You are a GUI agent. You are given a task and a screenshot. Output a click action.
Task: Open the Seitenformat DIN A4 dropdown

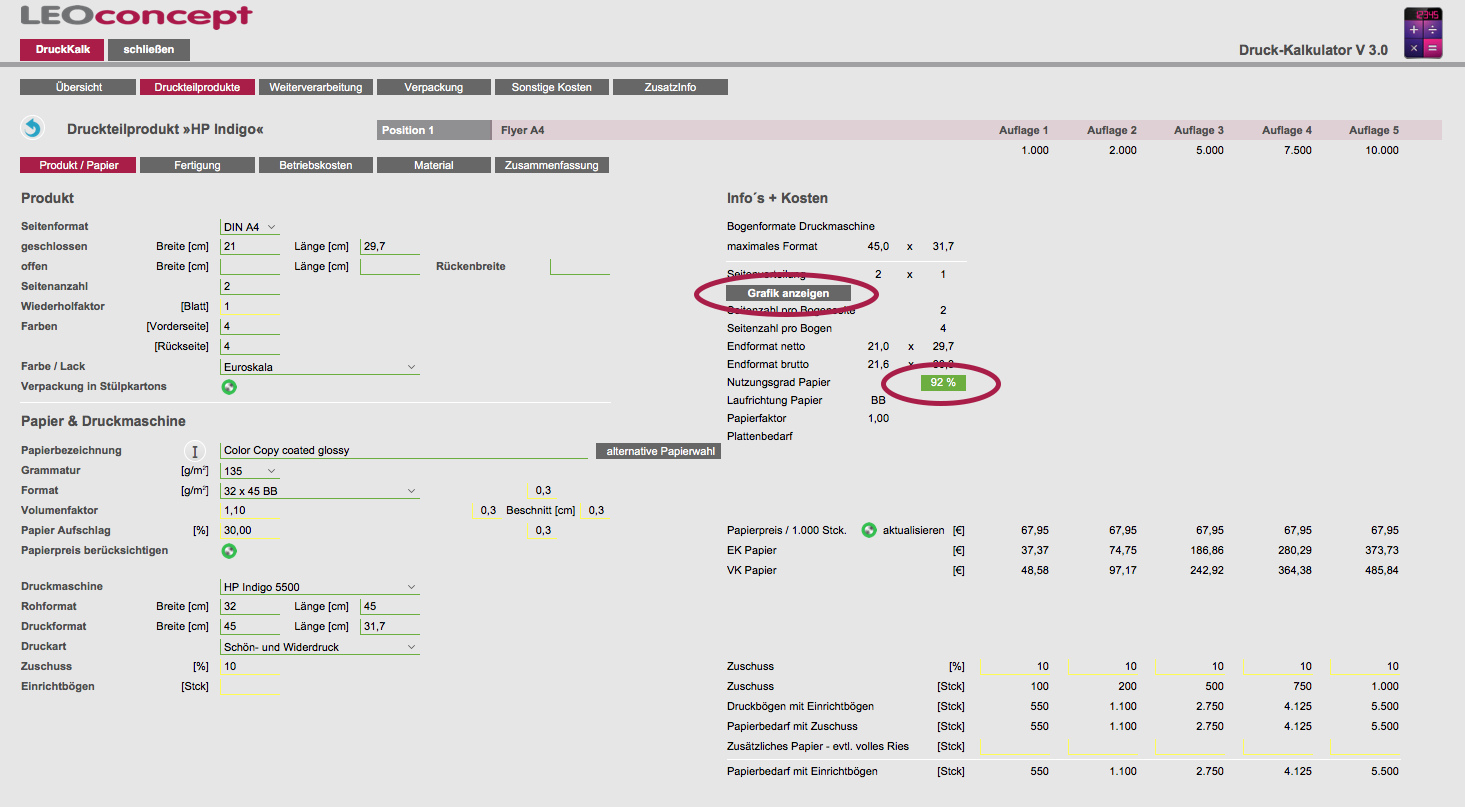pyautogui.click(x=249, y=227)
